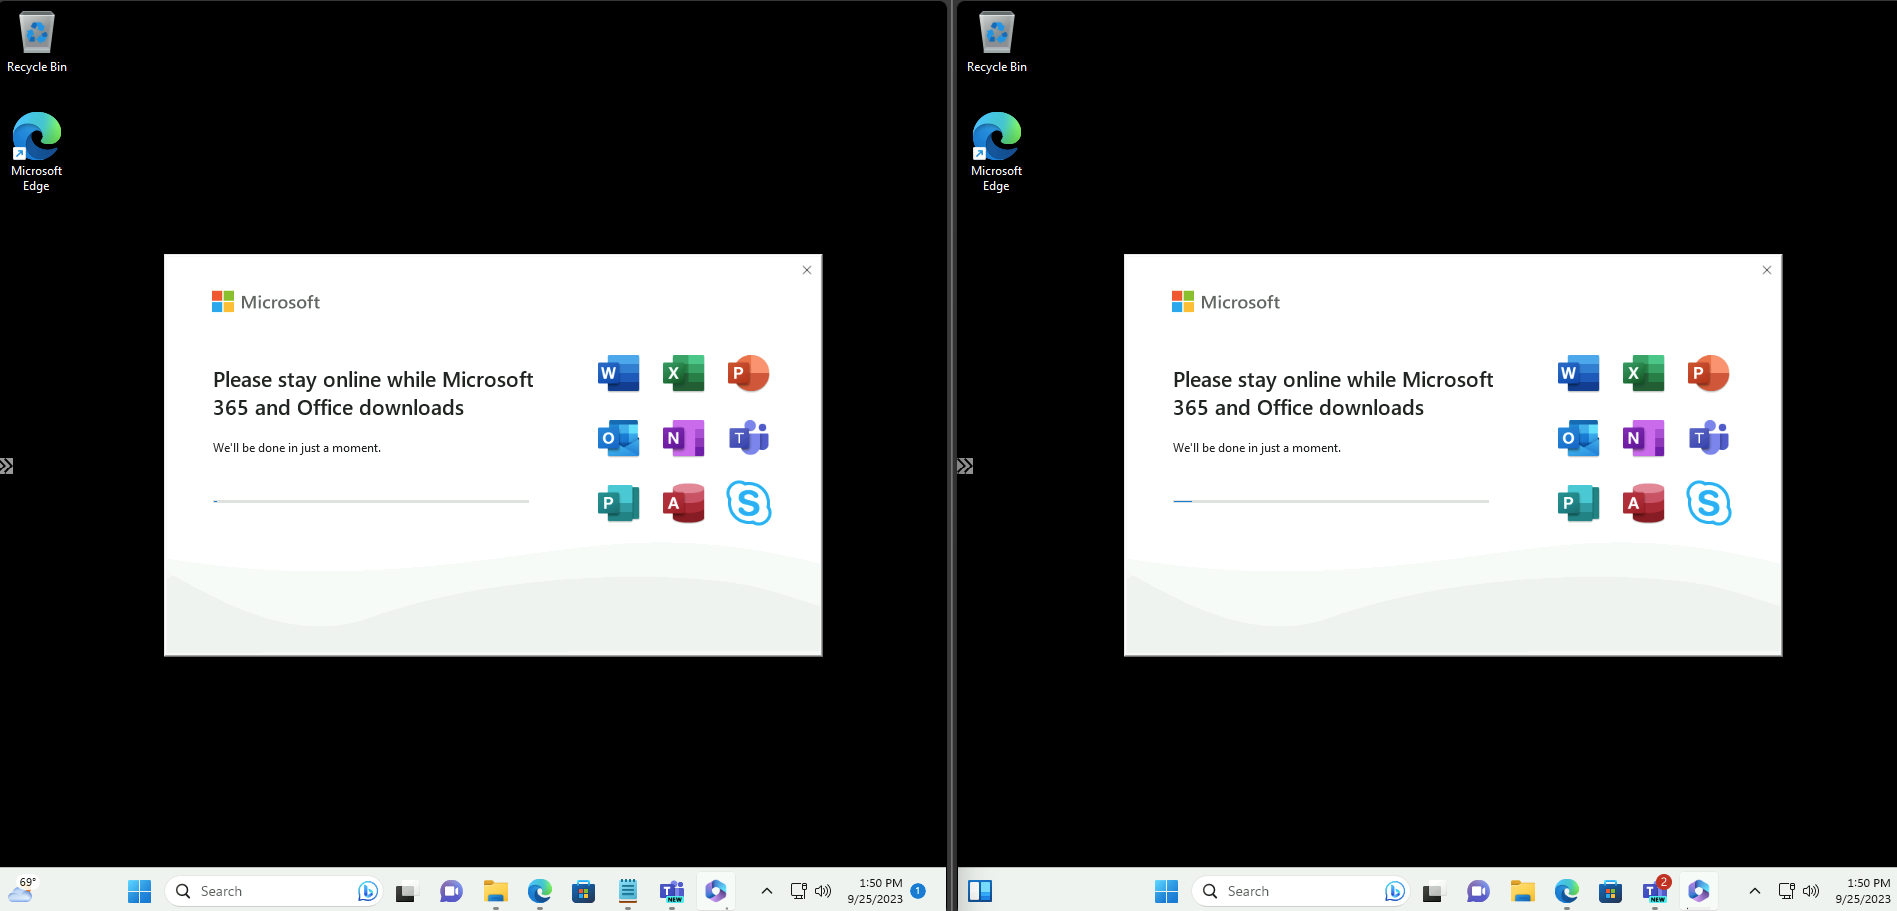Close the left Microsoft 365 installer dialog

(x=807, y=270)
